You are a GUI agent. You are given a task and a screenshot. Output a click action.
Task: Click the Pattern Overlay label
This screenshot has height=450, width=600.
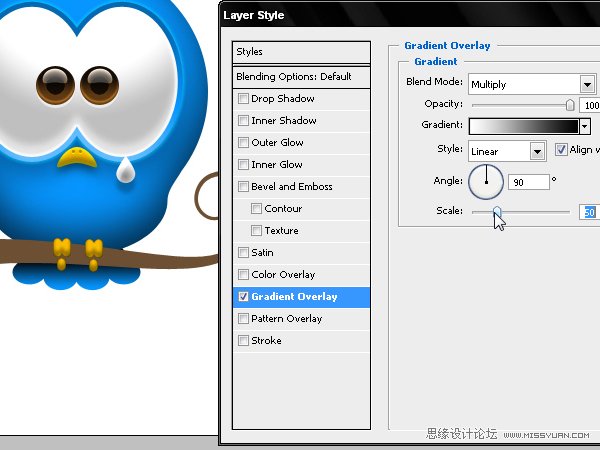point(287,319)
